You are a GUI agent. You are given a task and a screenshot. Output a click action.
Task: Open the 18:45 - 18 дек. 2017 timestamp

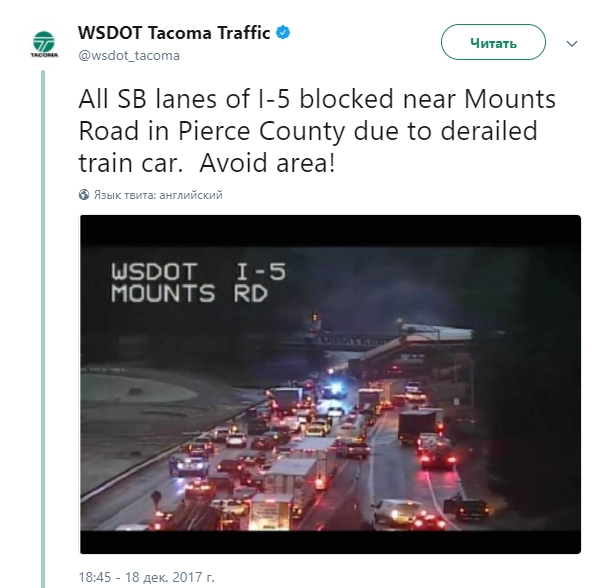pyautogui.click(x=147, y=577)
